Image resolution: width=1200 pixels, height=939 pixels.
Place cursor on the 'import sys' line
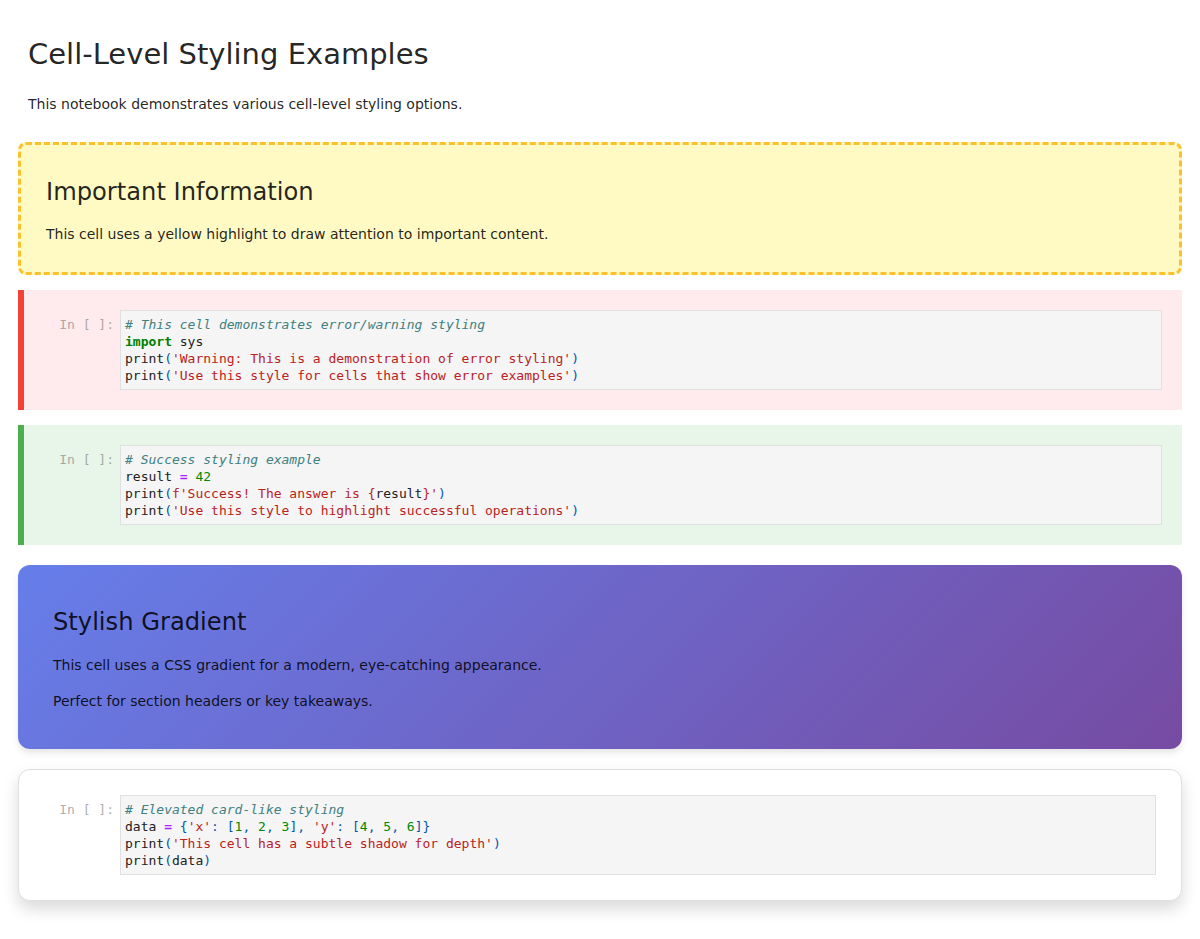coord(164,342)
